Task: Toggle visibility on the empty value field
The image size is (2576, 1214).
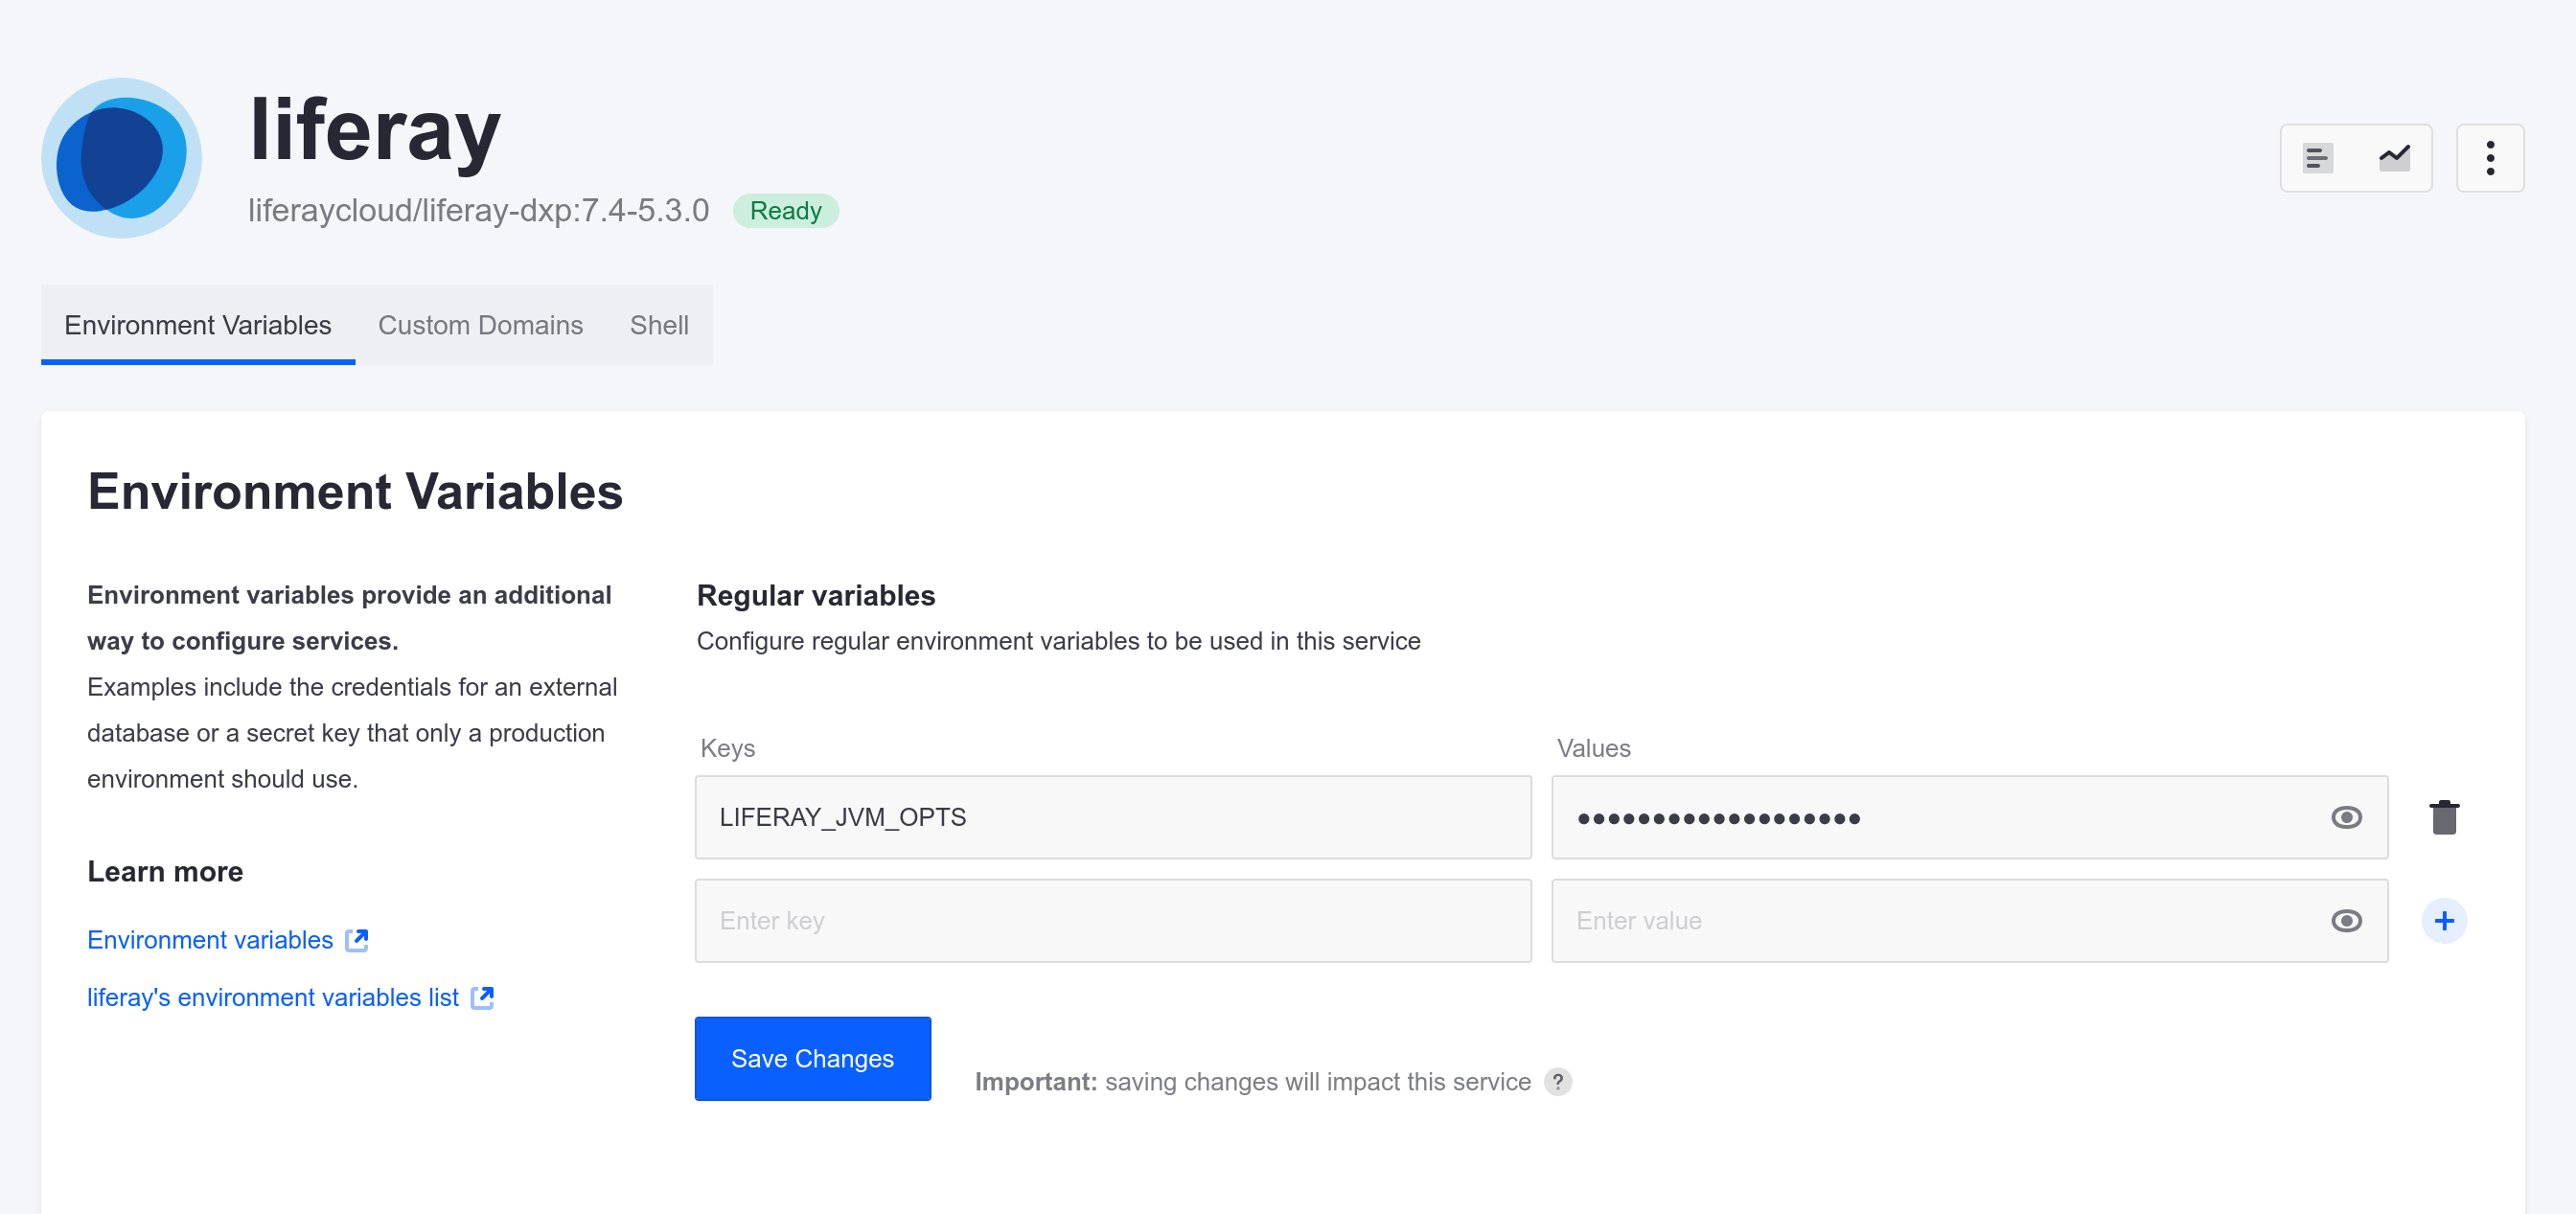Action: pyautogui.click(x=2348, y=918)
